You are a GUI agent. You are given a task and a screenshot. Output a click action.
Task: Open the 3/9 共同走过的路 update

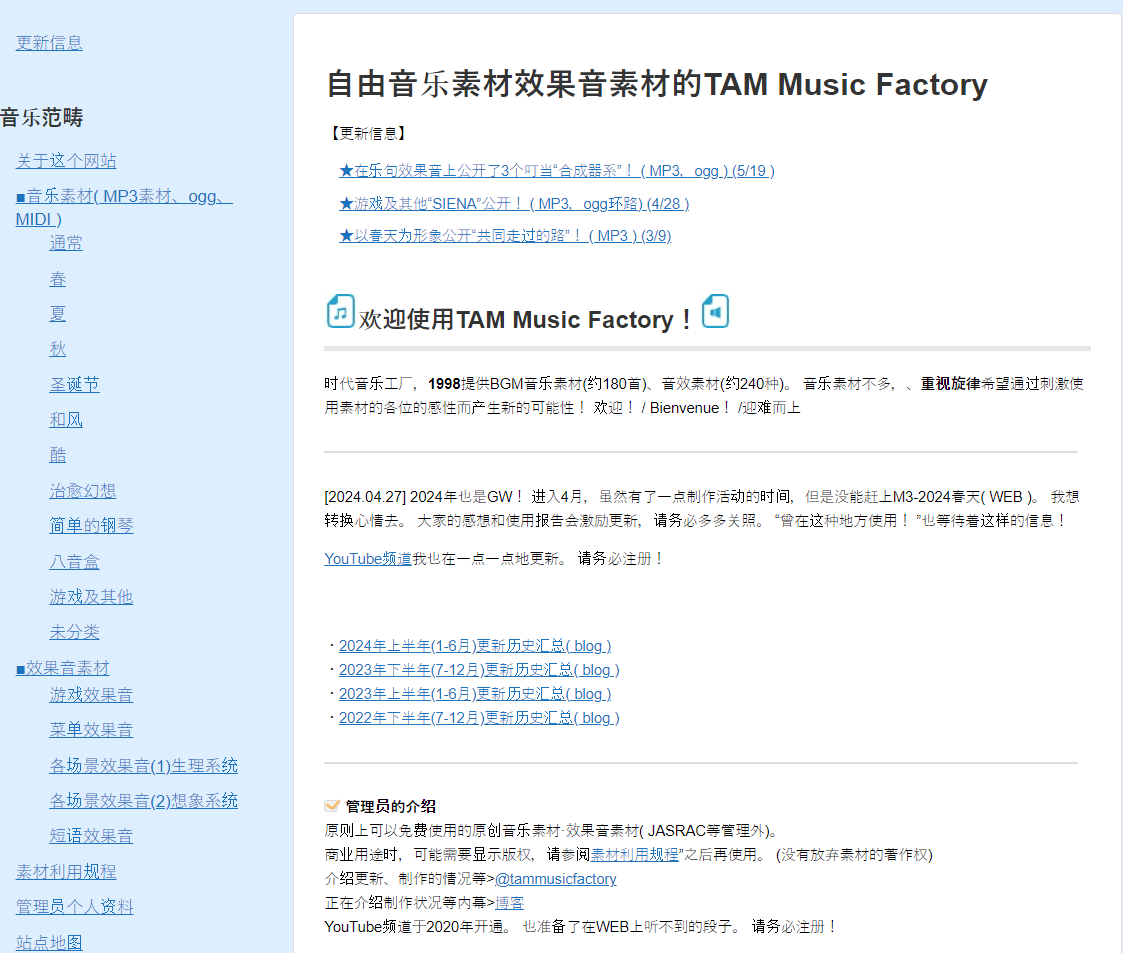(505, 236)
